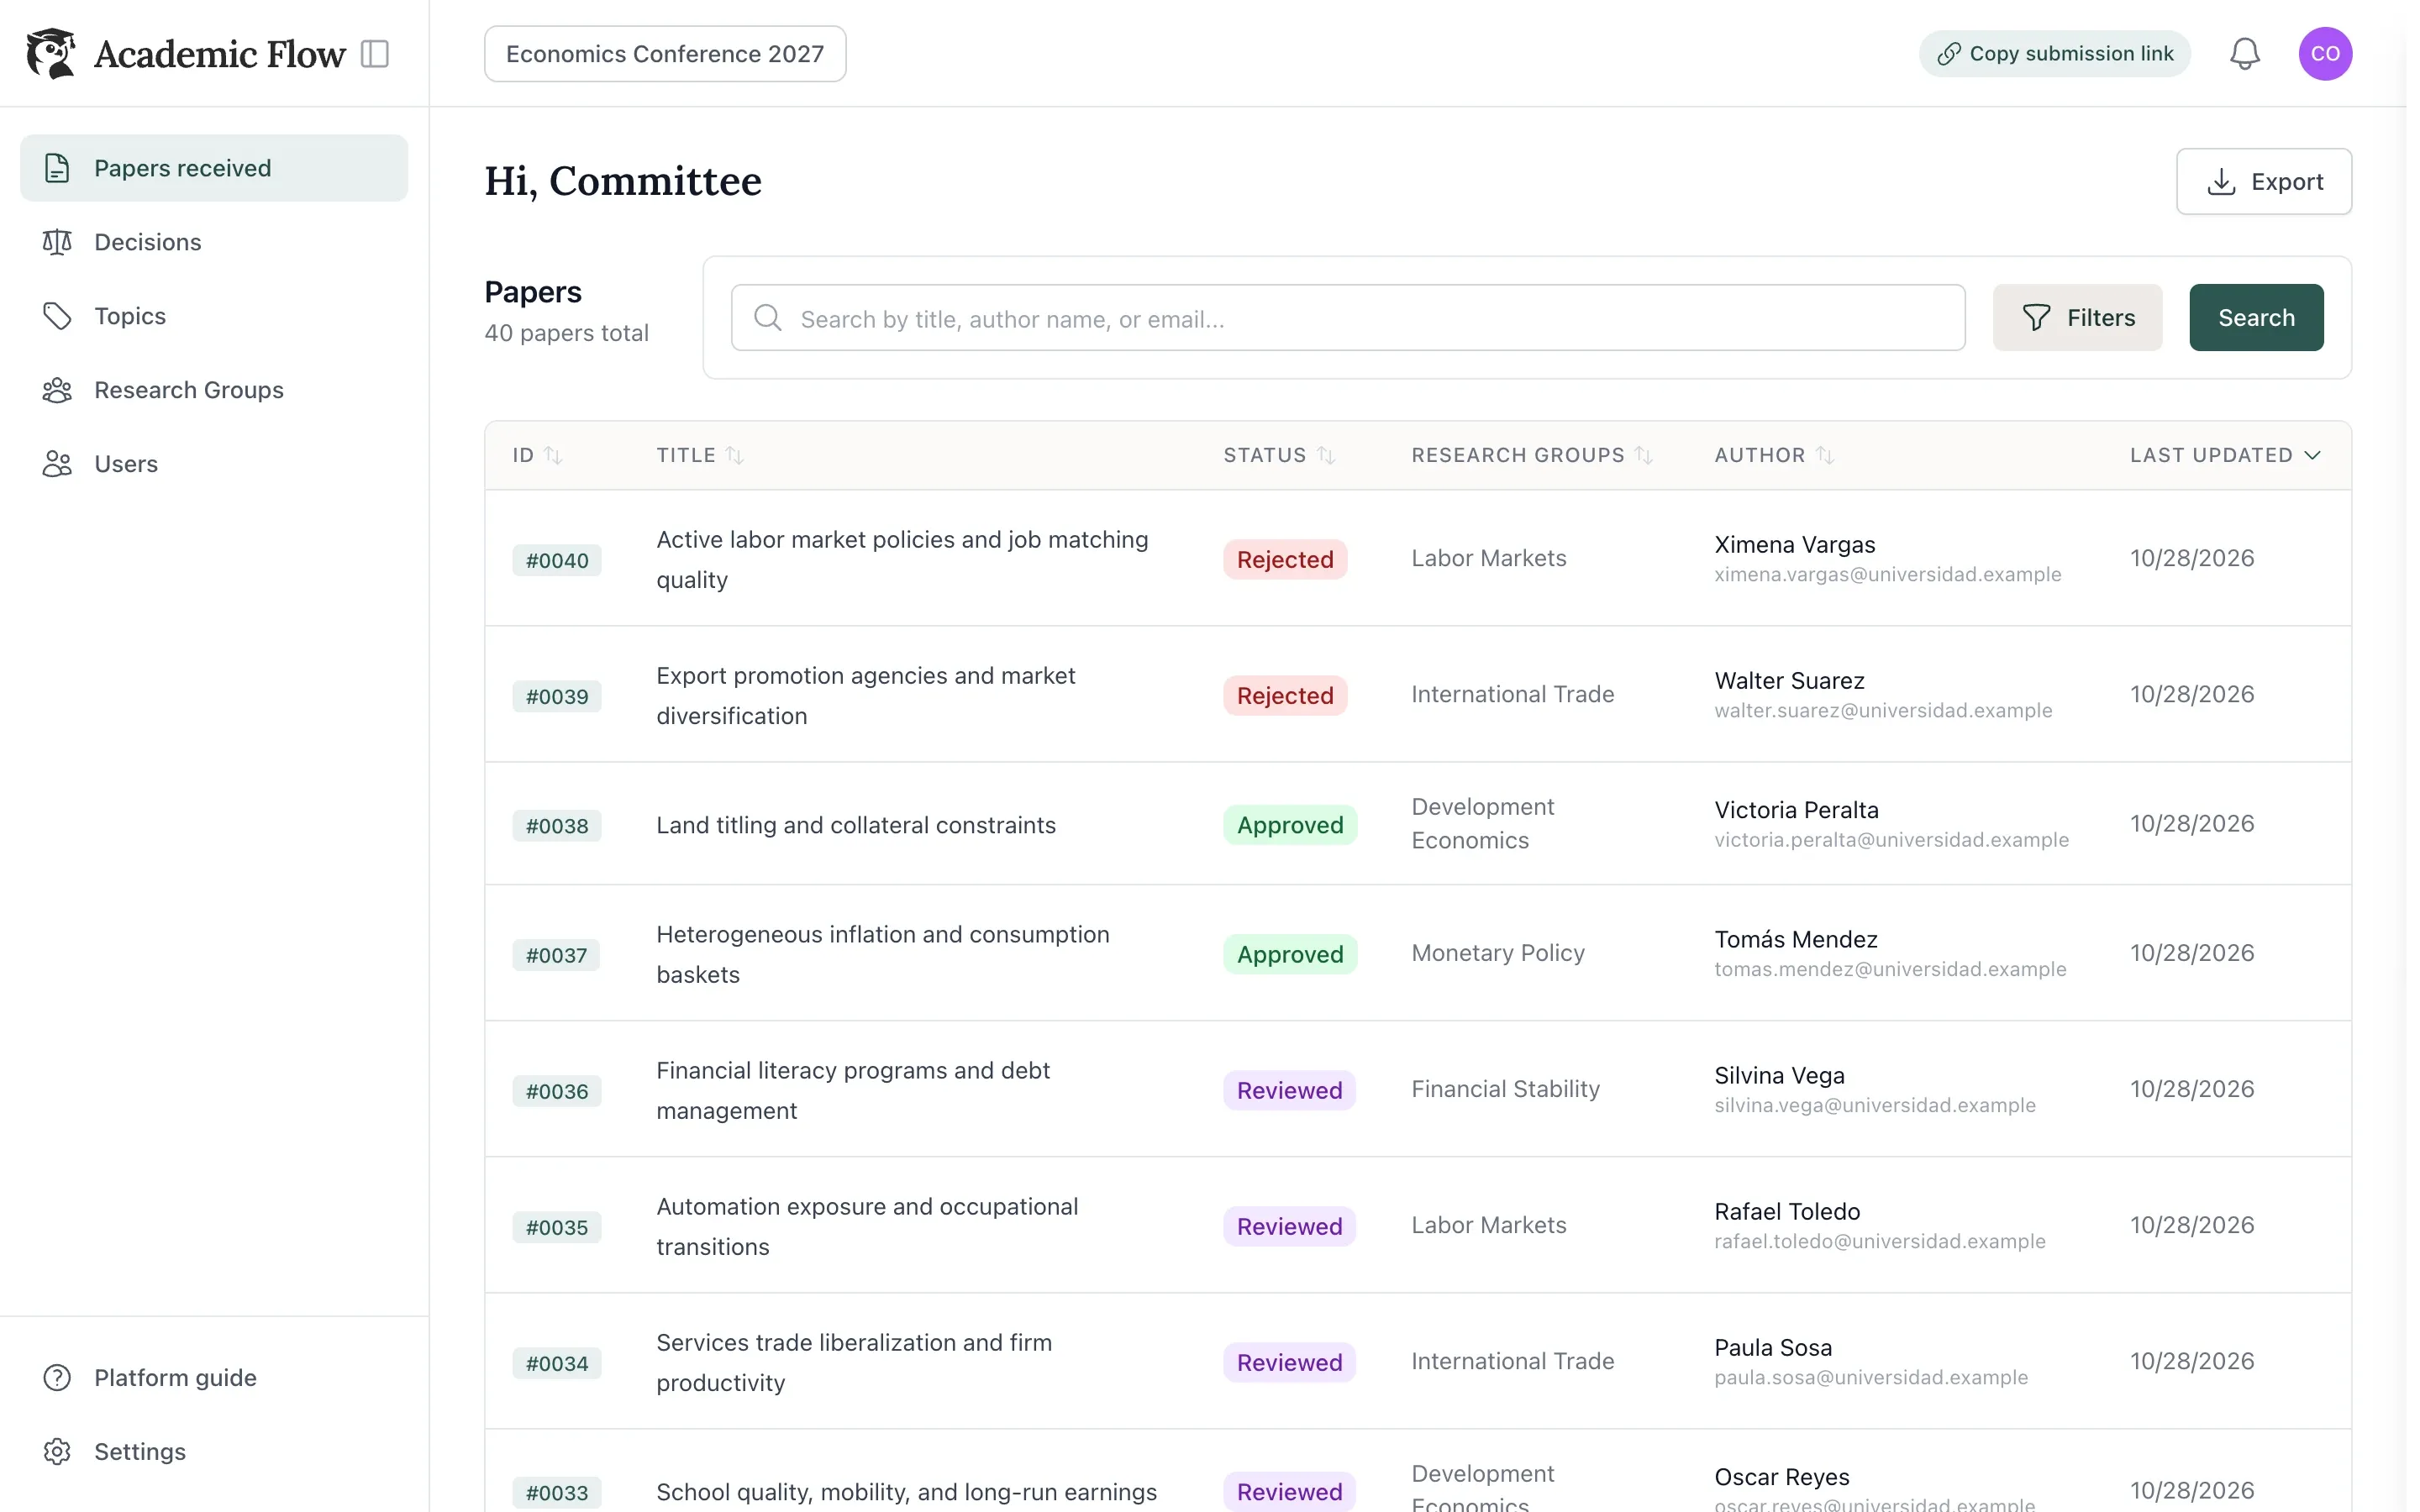Sort by Title using its sort arrows
The height and width of the screenshot is (1512, 2420).
tap(734, 456)
